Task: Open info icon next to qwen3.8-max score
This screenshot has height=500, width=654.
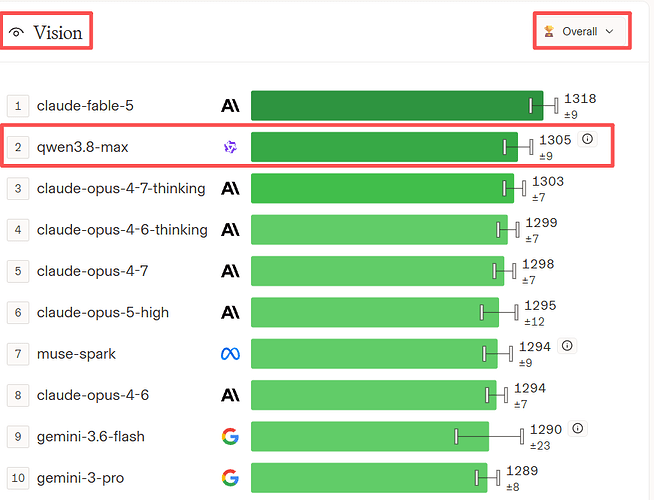Action: click(x=587, y=139)
